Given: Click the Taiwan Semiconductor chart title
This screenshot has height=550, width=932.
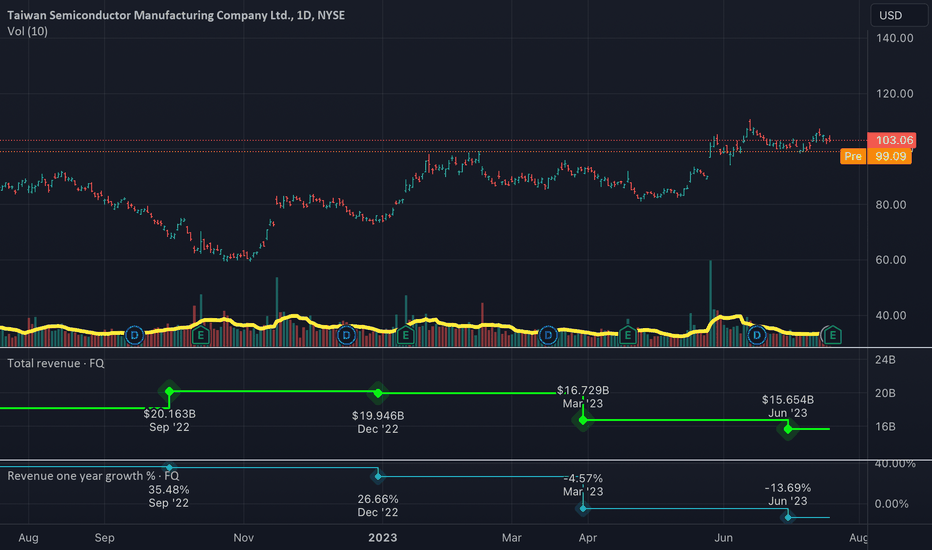Looking at the screenshot, I should [176, 15].
